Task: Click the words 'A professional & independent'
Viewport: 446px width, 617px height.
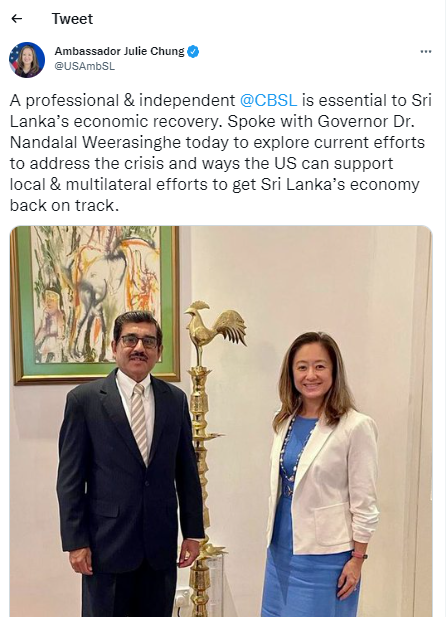Action: (x=122, y=101)
